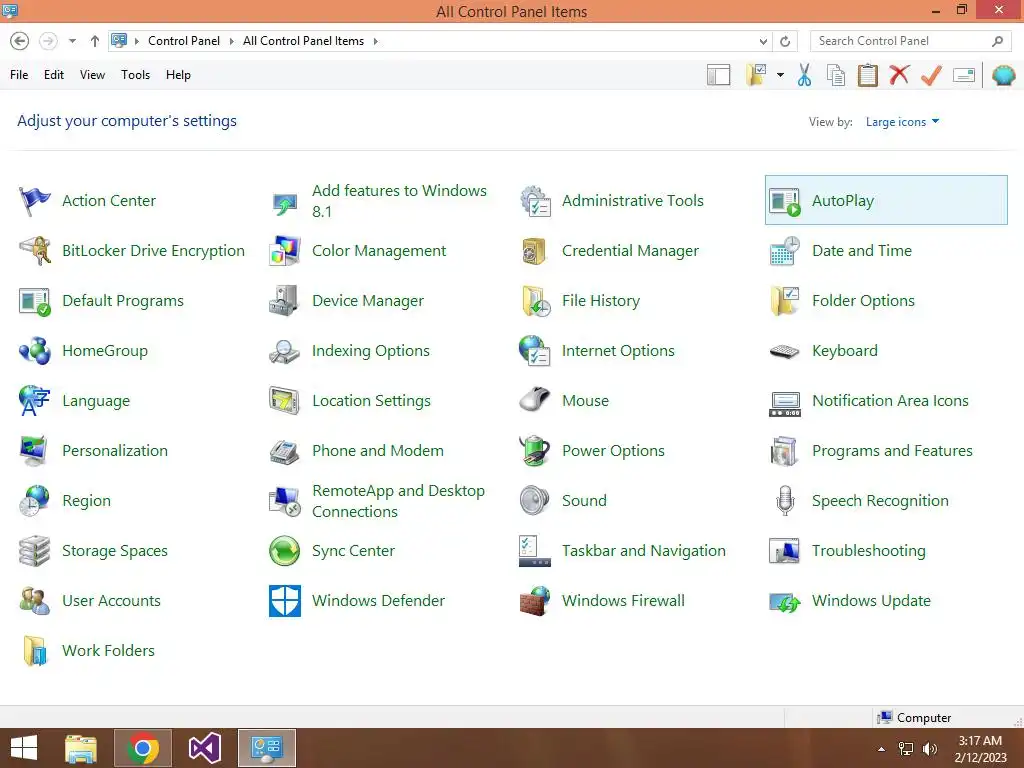The height and width of the screenshot is (768, 1024).
Task: Open the Internet Options link
Action: pos(618,351)
